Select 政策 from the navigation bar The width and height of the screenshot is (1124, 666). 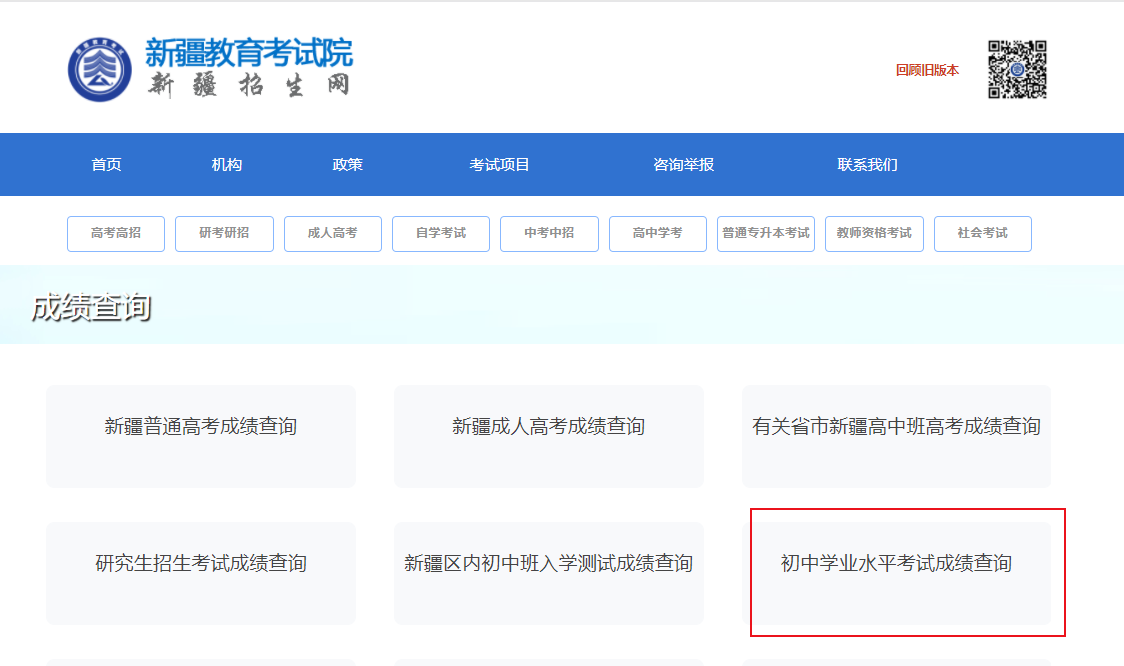(x=348, y=165)
